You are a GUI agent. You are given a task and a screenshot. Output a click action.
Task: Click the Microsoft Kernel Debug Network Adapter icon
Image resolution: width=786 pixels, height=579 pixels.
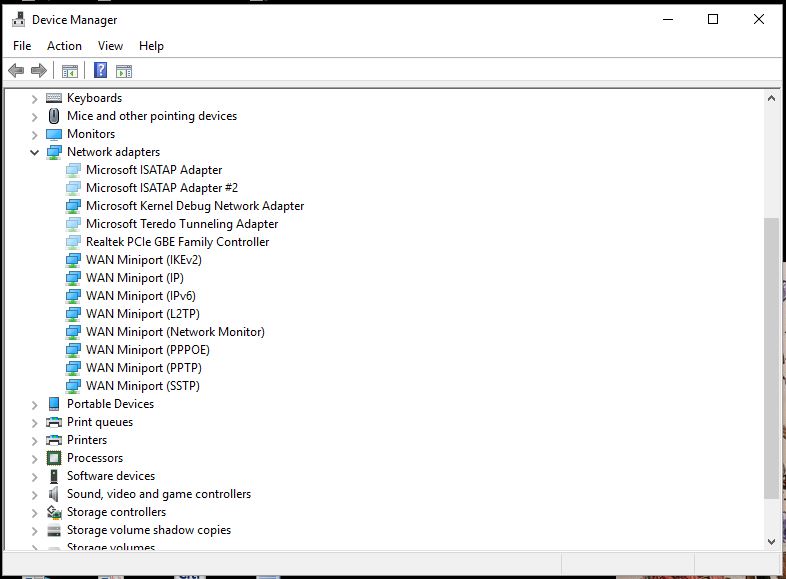pyautogui.click(x=73, y=206)
